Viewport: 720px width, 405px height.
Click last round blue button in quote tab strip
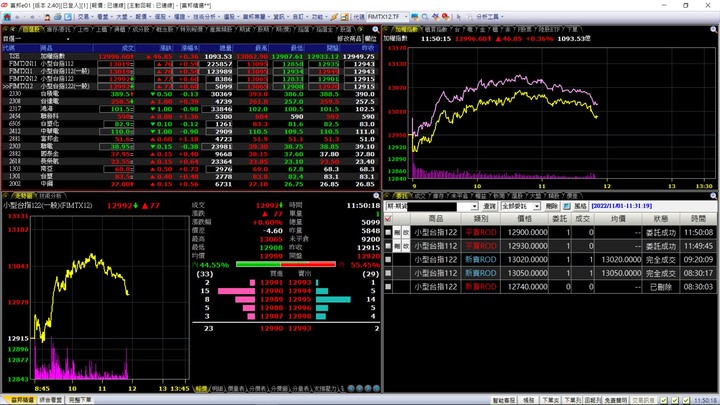pos(377,388)
